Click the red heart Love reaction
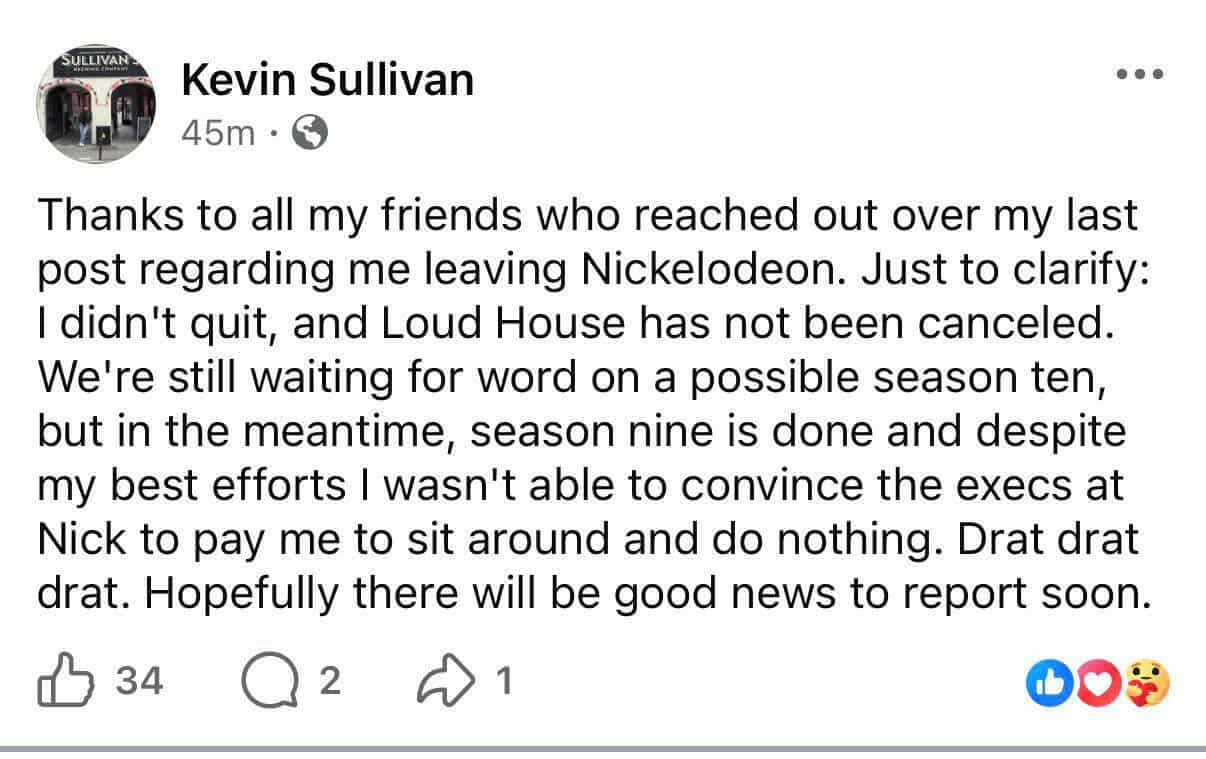The width and height of the screenshot is (1206, 759). pos(1097,684)
